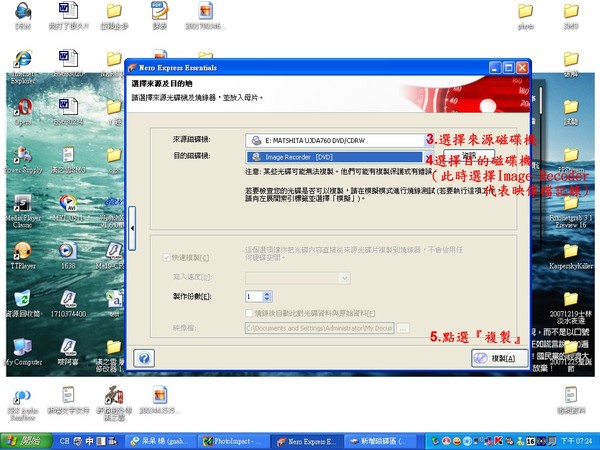The height and width of the screenshot is (450, 600).
Task: Click the 複製 copy button
Action: coord(499,358)
